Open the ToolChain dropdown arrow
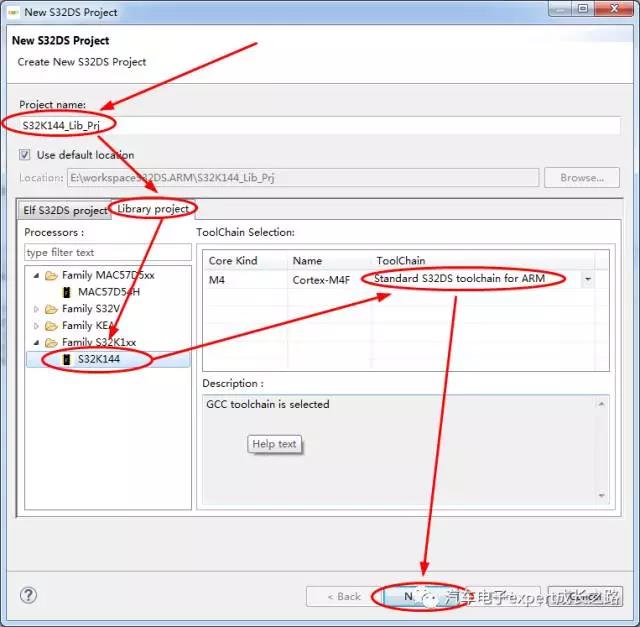640x627 pixels. pyautogui.click(x=587, y=279)
